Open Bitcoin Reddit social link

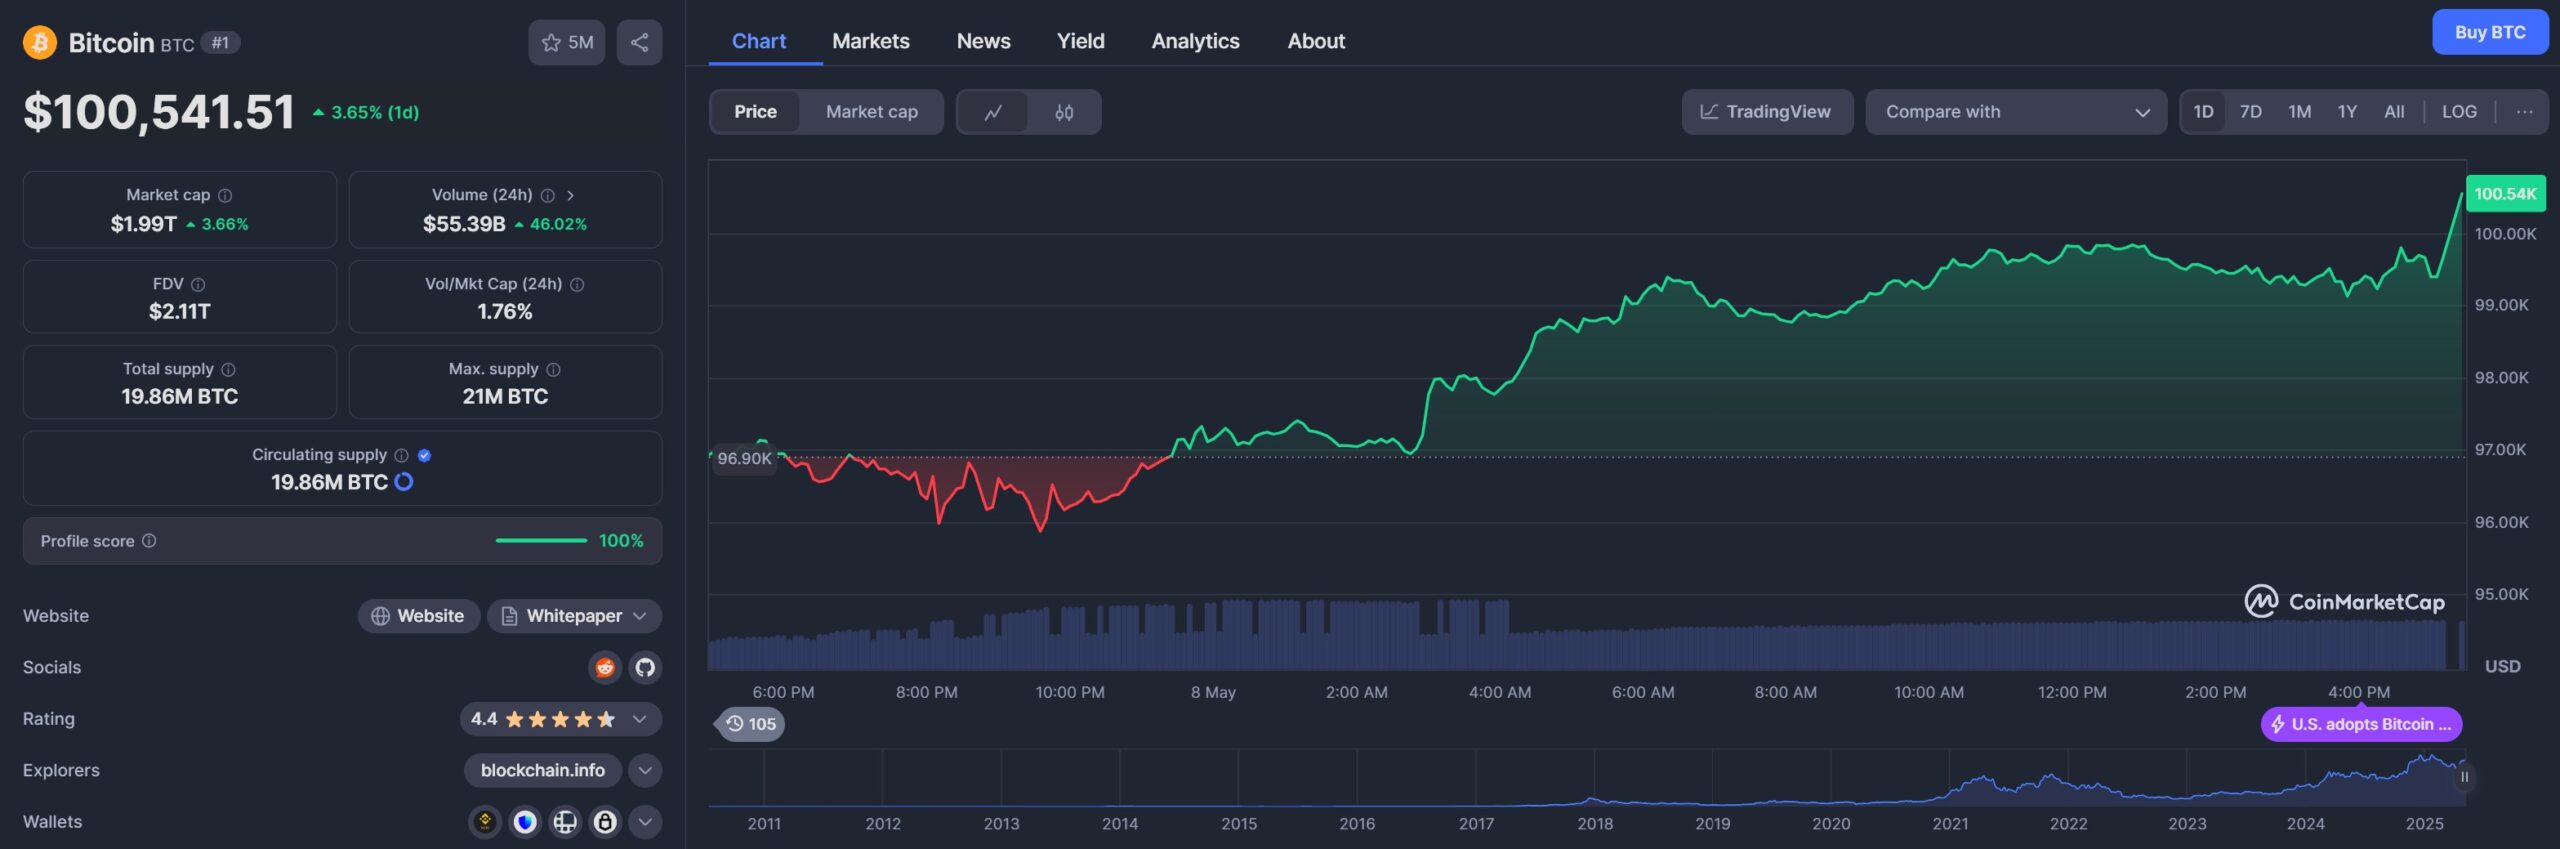604,667
